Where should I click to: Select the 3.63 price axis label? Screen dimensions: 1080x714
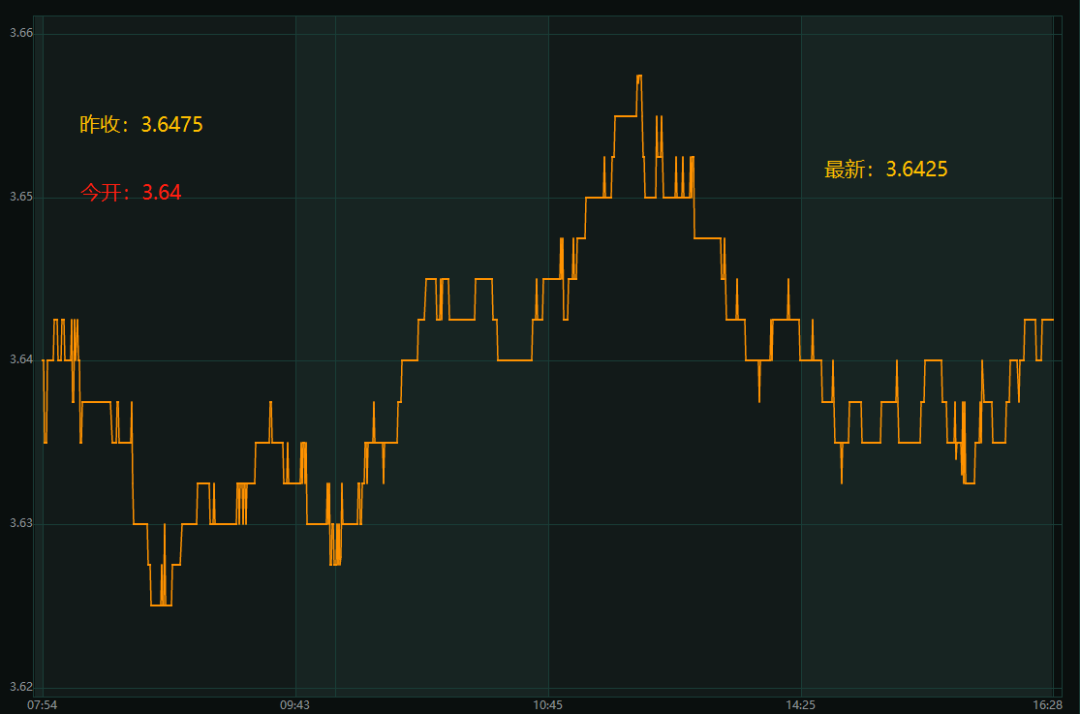coord(21,523)
